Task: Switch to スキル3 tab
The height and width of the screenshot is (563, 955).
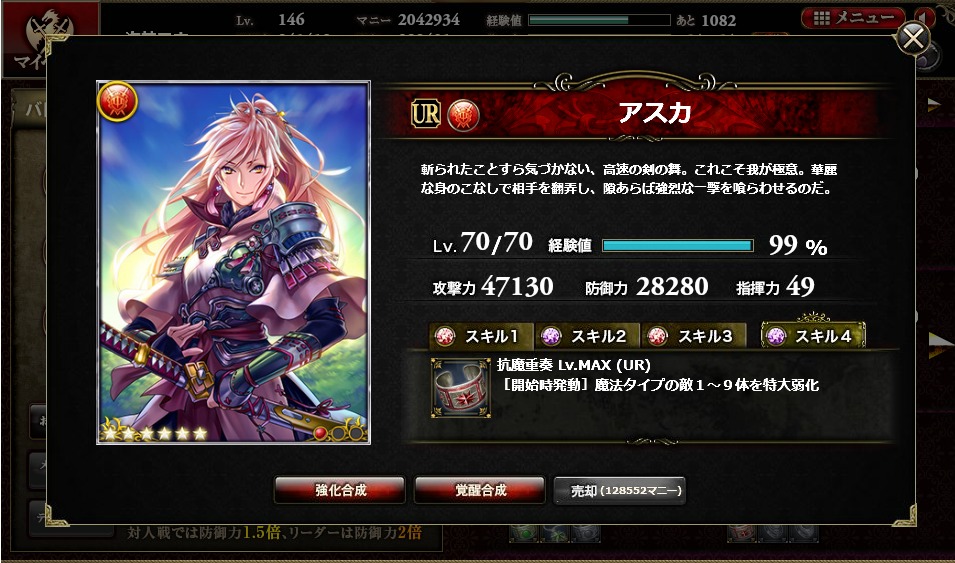Action: click(694, 336)
